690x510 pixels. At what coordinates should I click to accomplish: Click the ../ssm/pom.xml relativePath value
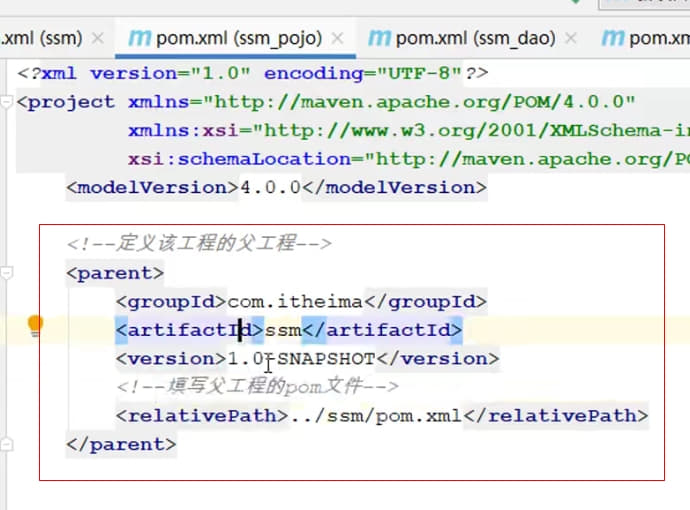pos(376,416)
